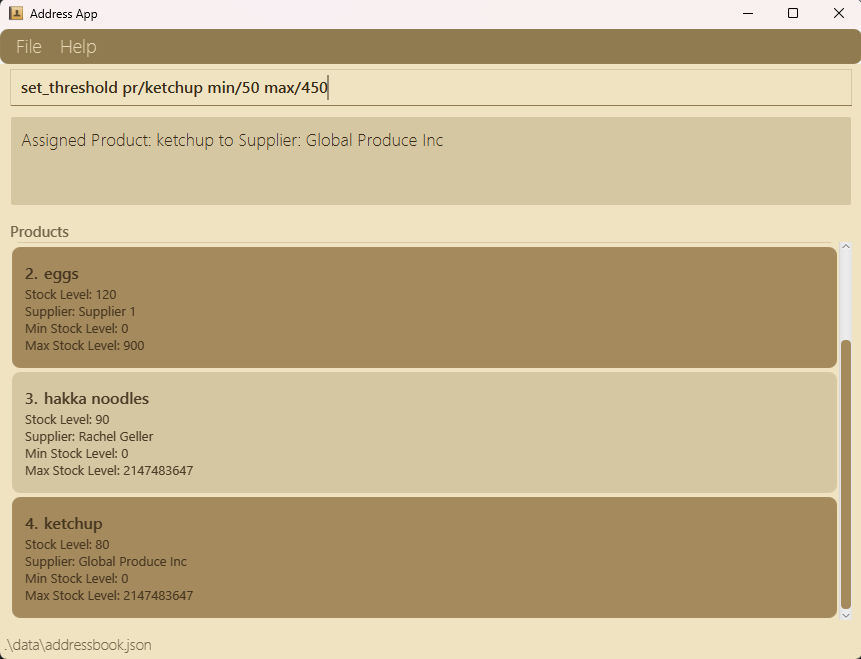The height and width of the screenshot is (659, 861).
Task: Click the product list scroll-down arrow
Action: click(846, 616)
